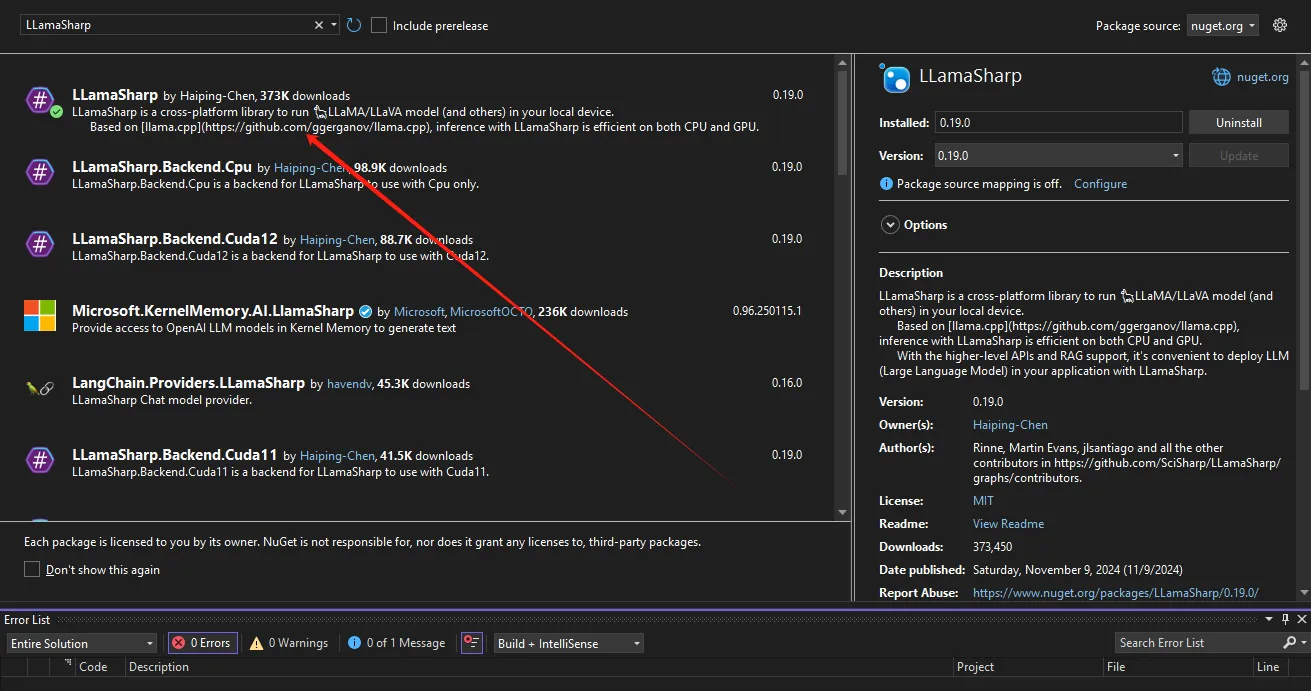Select the LLamaSharp package icon
The image size is (1311, 691).
[40, 100]
